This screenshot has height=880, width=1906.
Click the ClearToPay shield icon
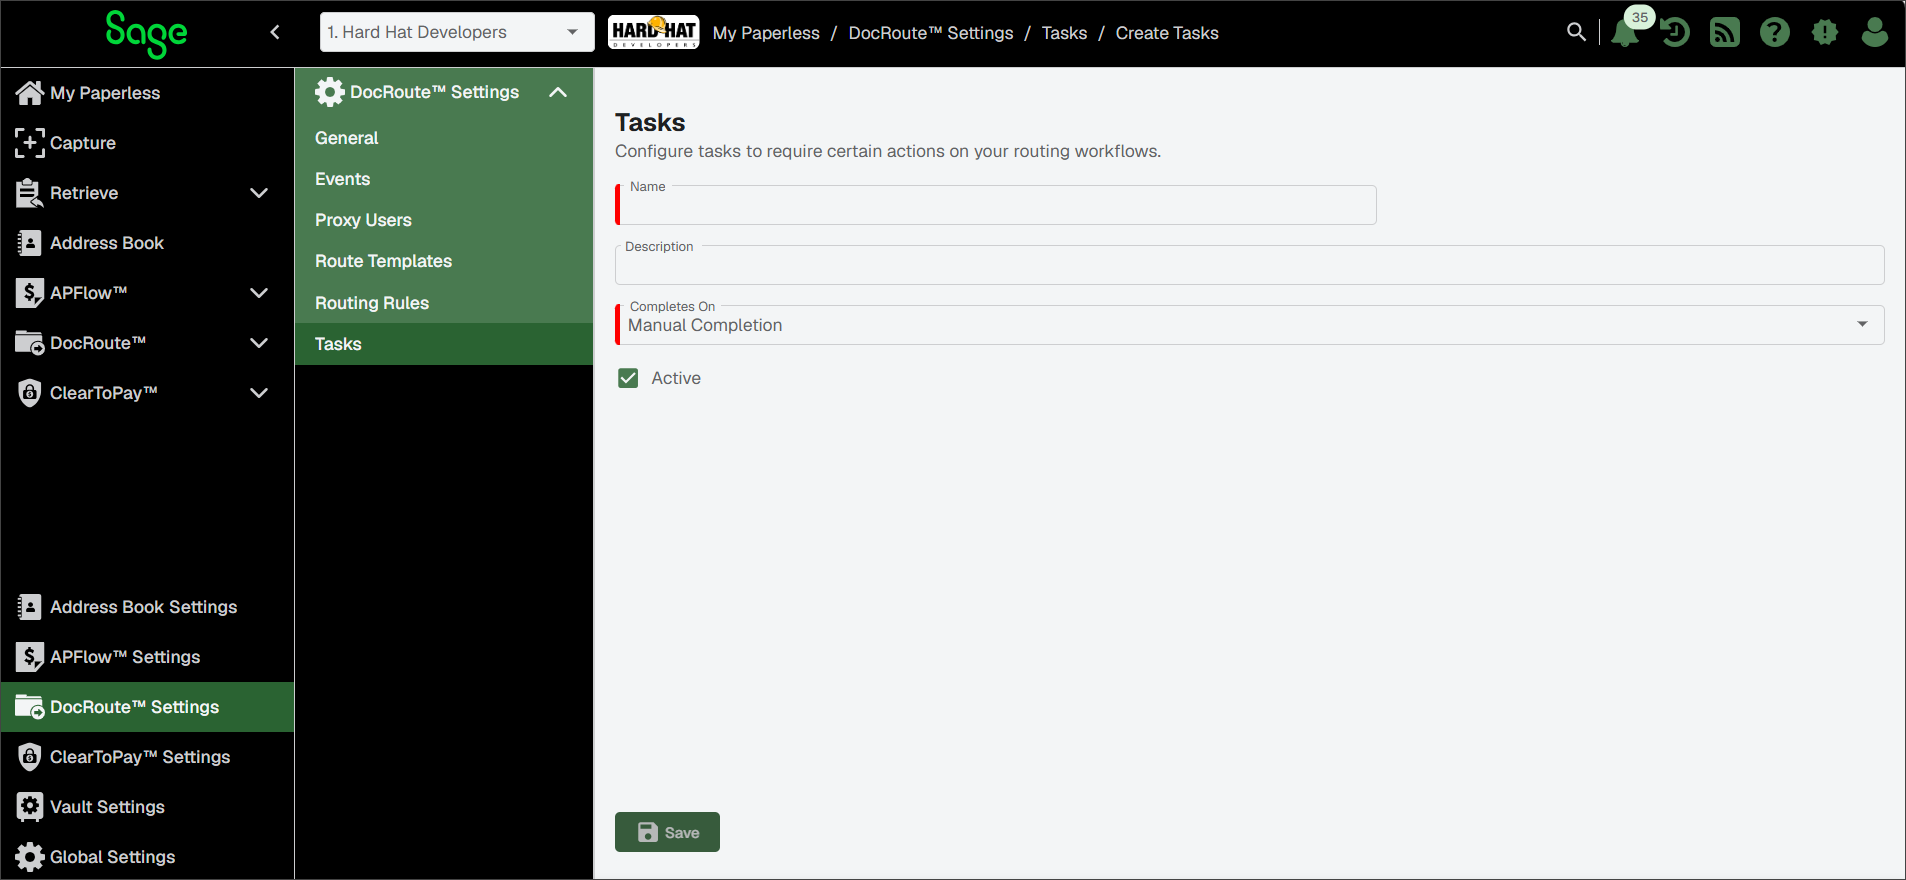coord(30,393)
